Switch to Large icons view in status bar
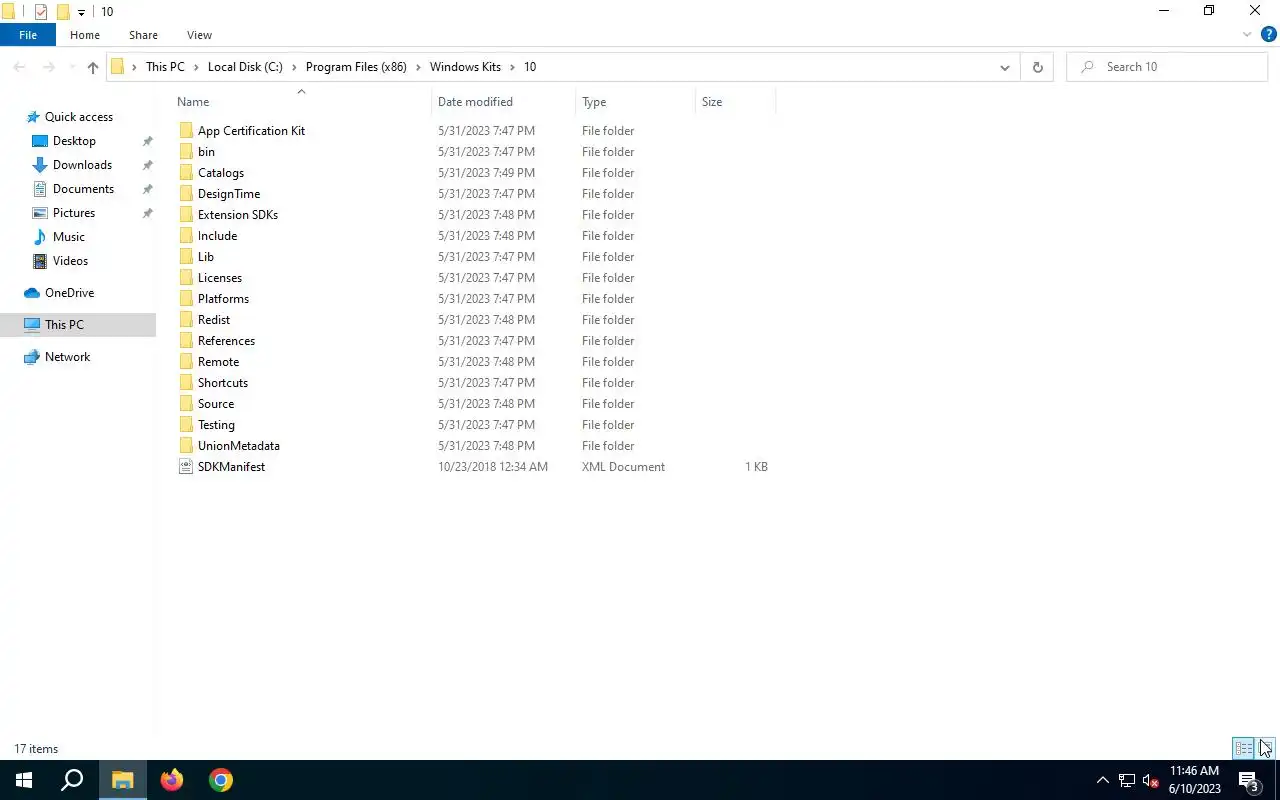This screenshot has height=800, width=1280. [x=1265, y=748]
